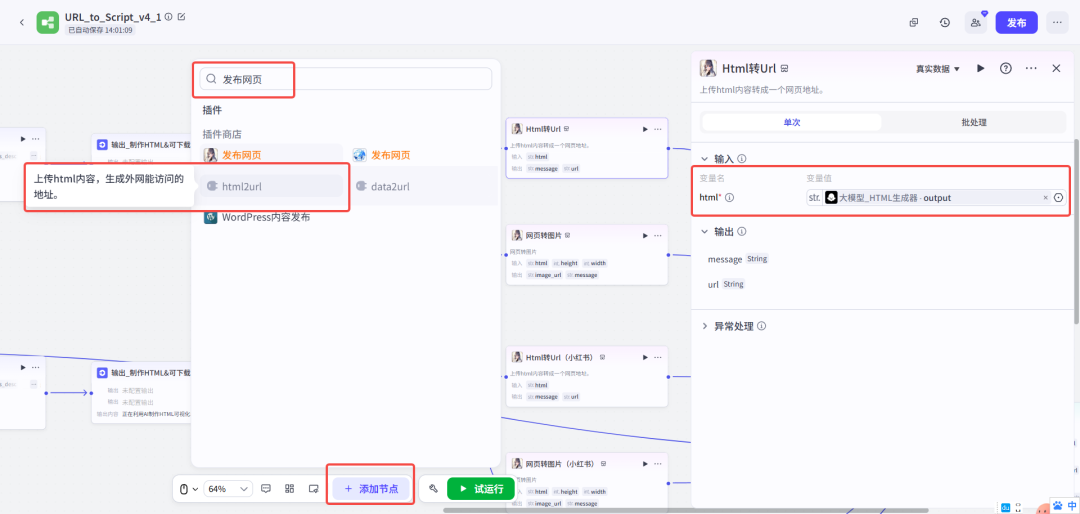Viewport: 1080px width, 514px height.
Task: Open the top-right more options menu
Action: click(1057, 22)
